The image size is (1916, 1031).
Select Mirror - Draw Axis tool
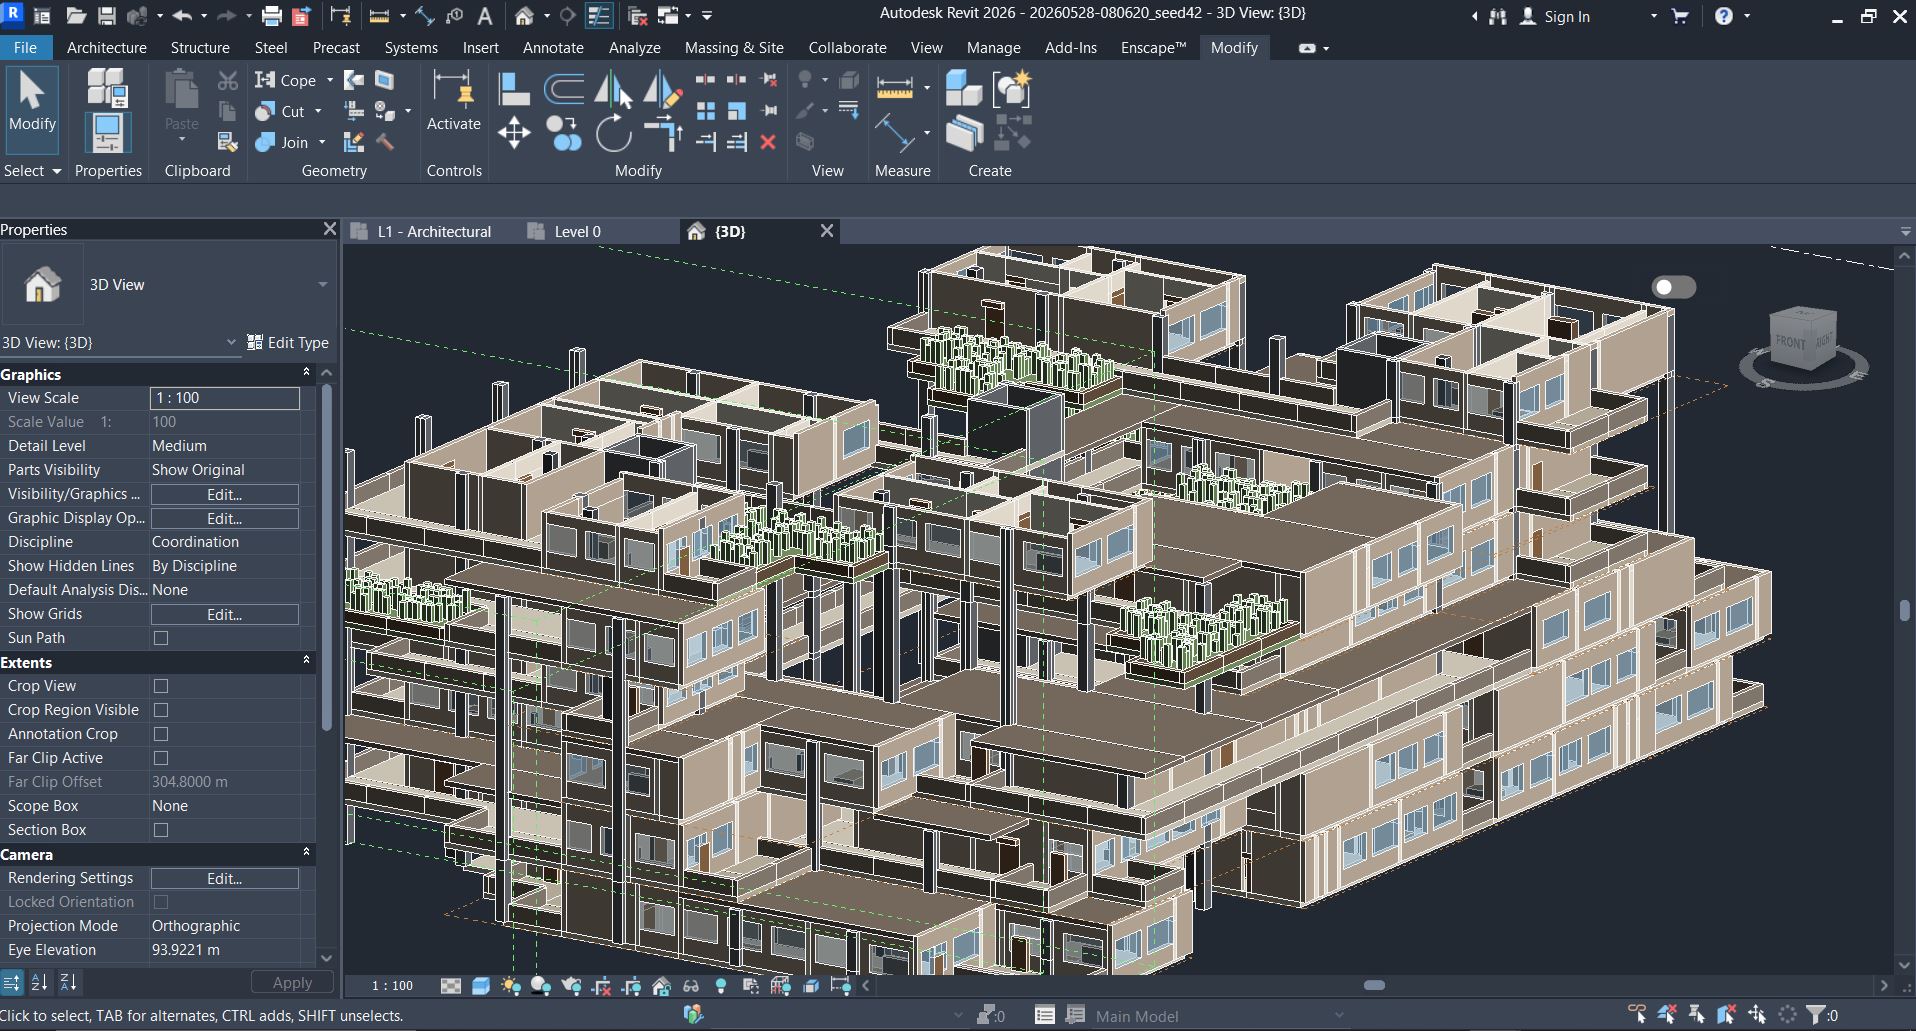662,89
